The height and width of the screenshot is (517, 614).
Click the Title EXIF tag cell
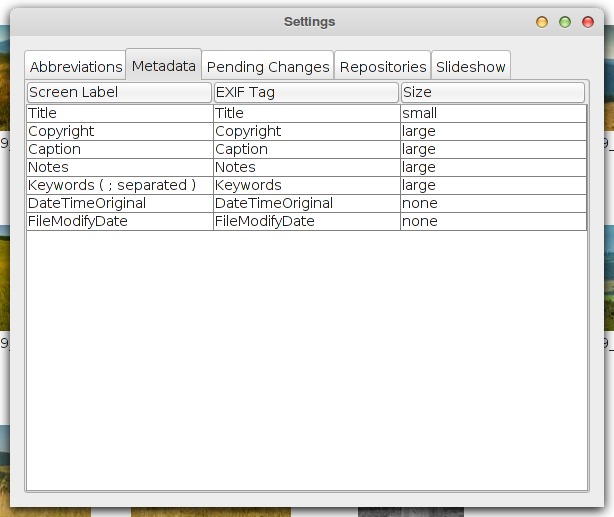click(x=307, y=114)
